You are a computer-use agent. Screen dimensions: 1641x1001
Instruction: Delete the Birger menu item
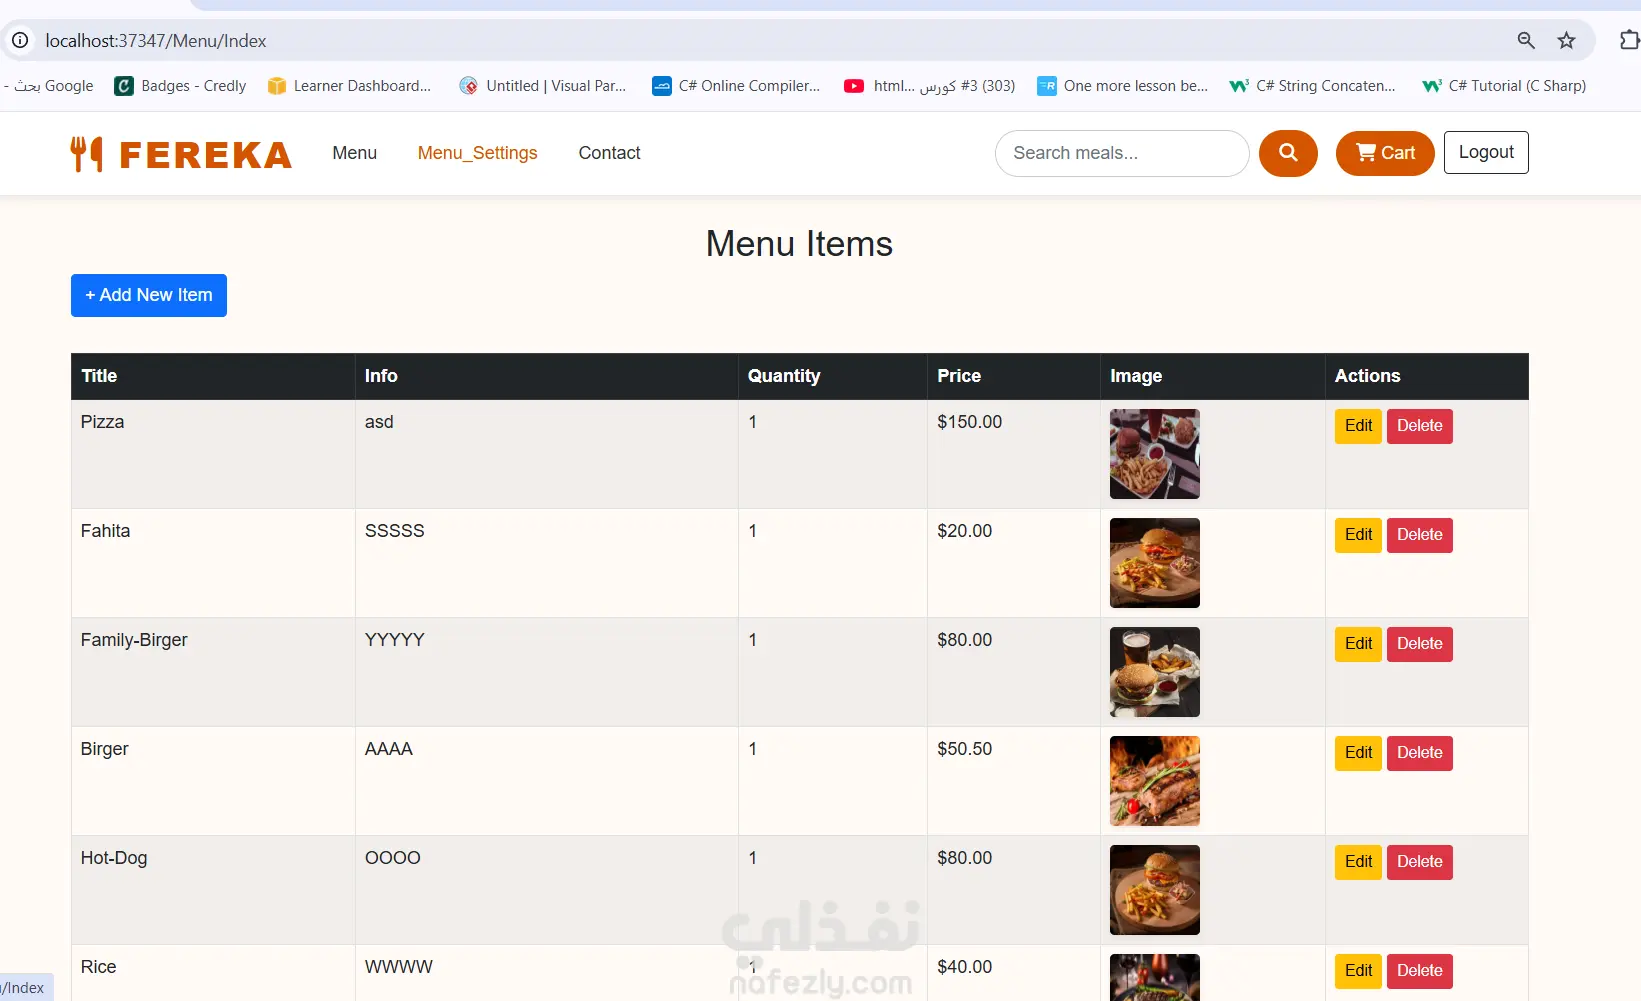pyautogui.click(x=1420, y=753)
